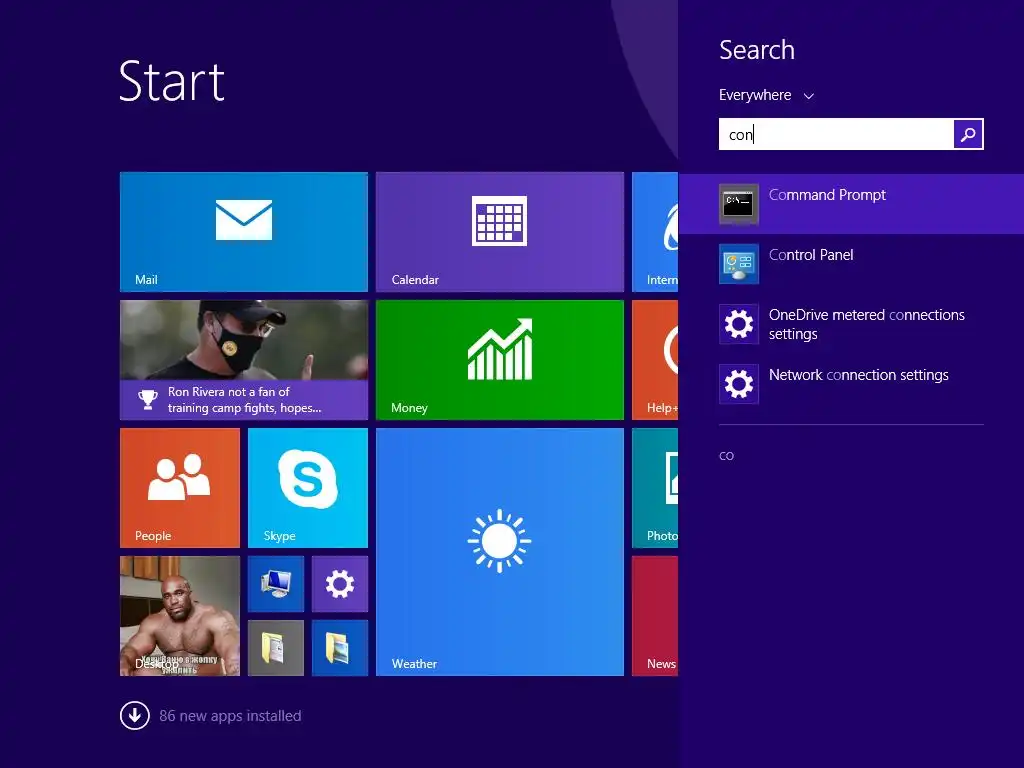
Task: Open the Photos tile
Action: tap(655, 488)
